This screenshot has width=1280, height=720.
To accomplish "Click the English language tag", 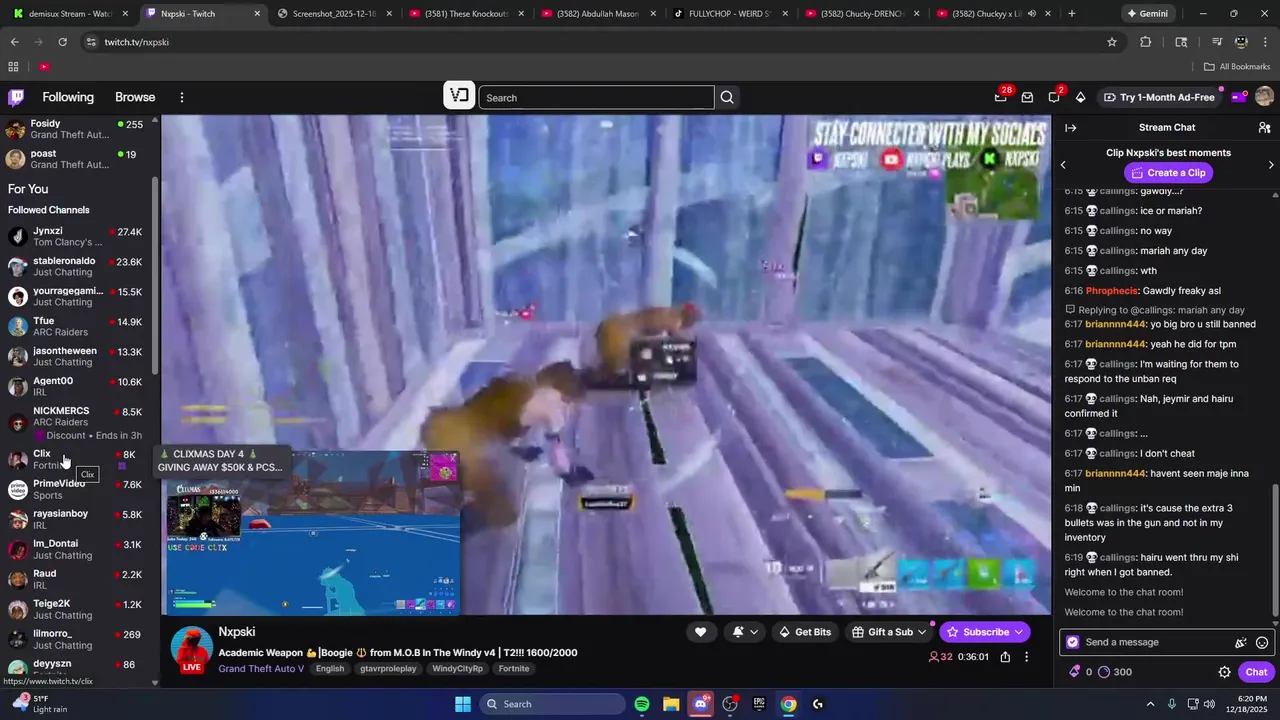I will click(330, 669).
